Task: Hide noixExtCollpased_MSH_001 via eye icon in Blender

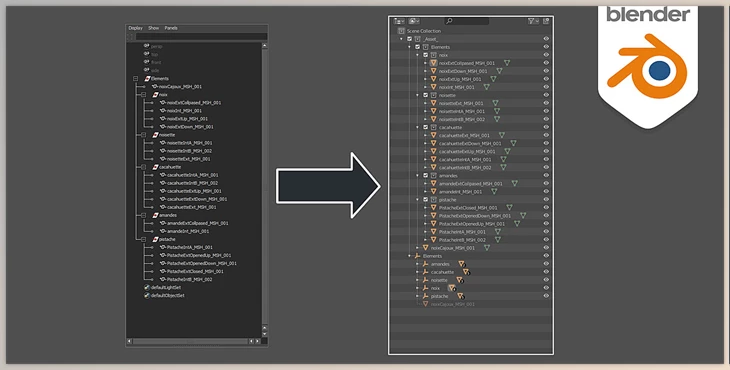Action: point(546,63)
